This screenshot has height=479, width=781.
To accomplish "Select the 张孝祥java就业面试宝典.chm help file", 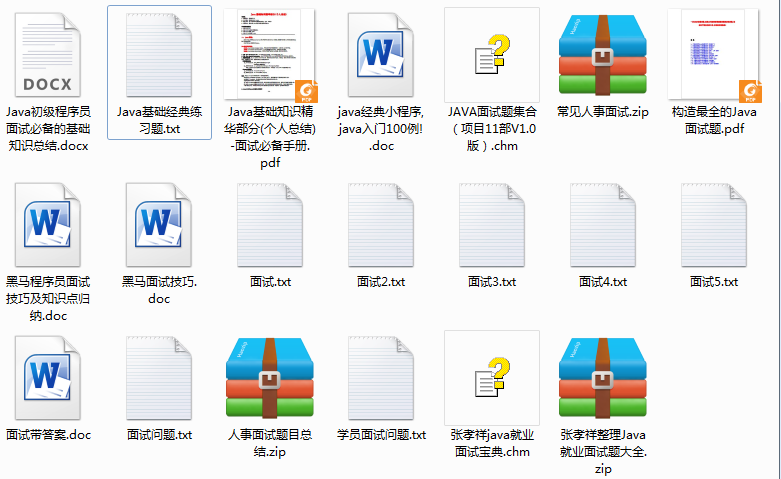I will [x=492, y=378].
